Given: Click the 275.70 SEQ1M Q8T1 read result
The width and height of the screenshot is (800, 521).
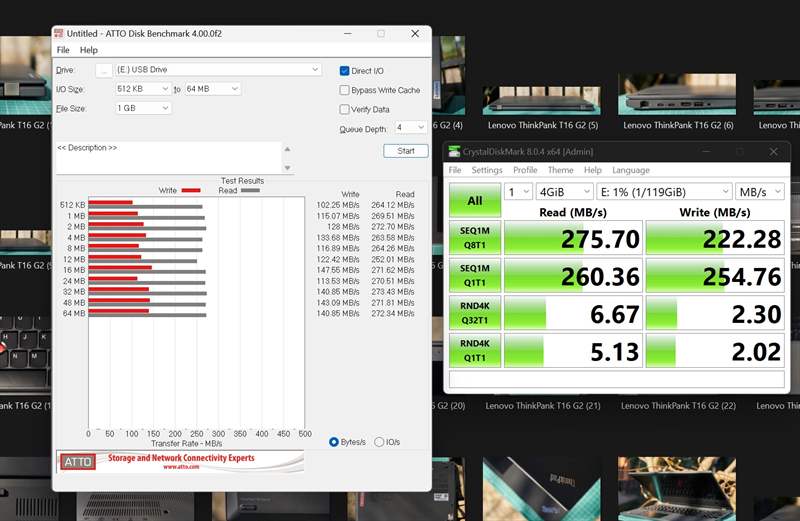Looking at the screenshot, I should (573, 238).
